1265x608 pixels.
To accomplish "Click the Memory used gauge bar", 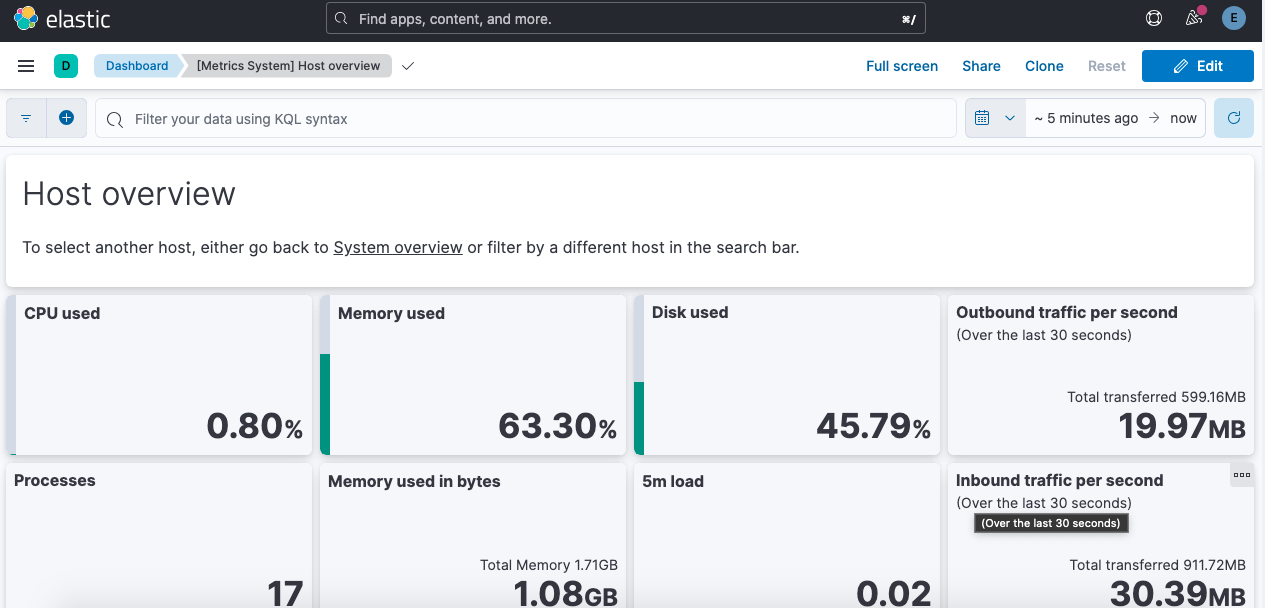I will (325, 403).
